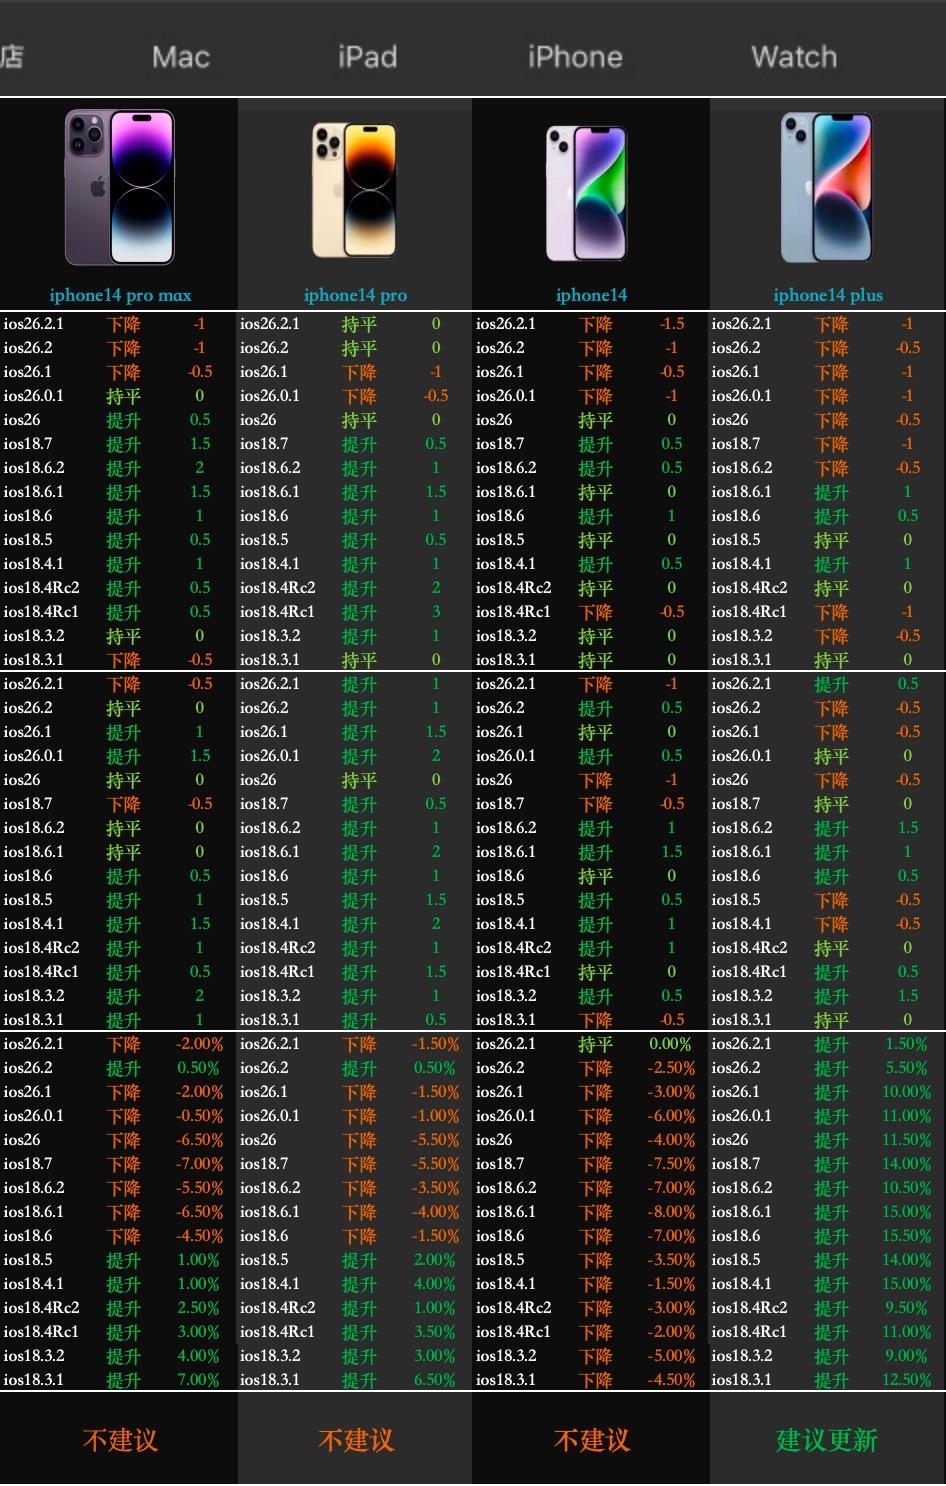Tap 不建议 under iphone14 pro column

[356, 1440]
